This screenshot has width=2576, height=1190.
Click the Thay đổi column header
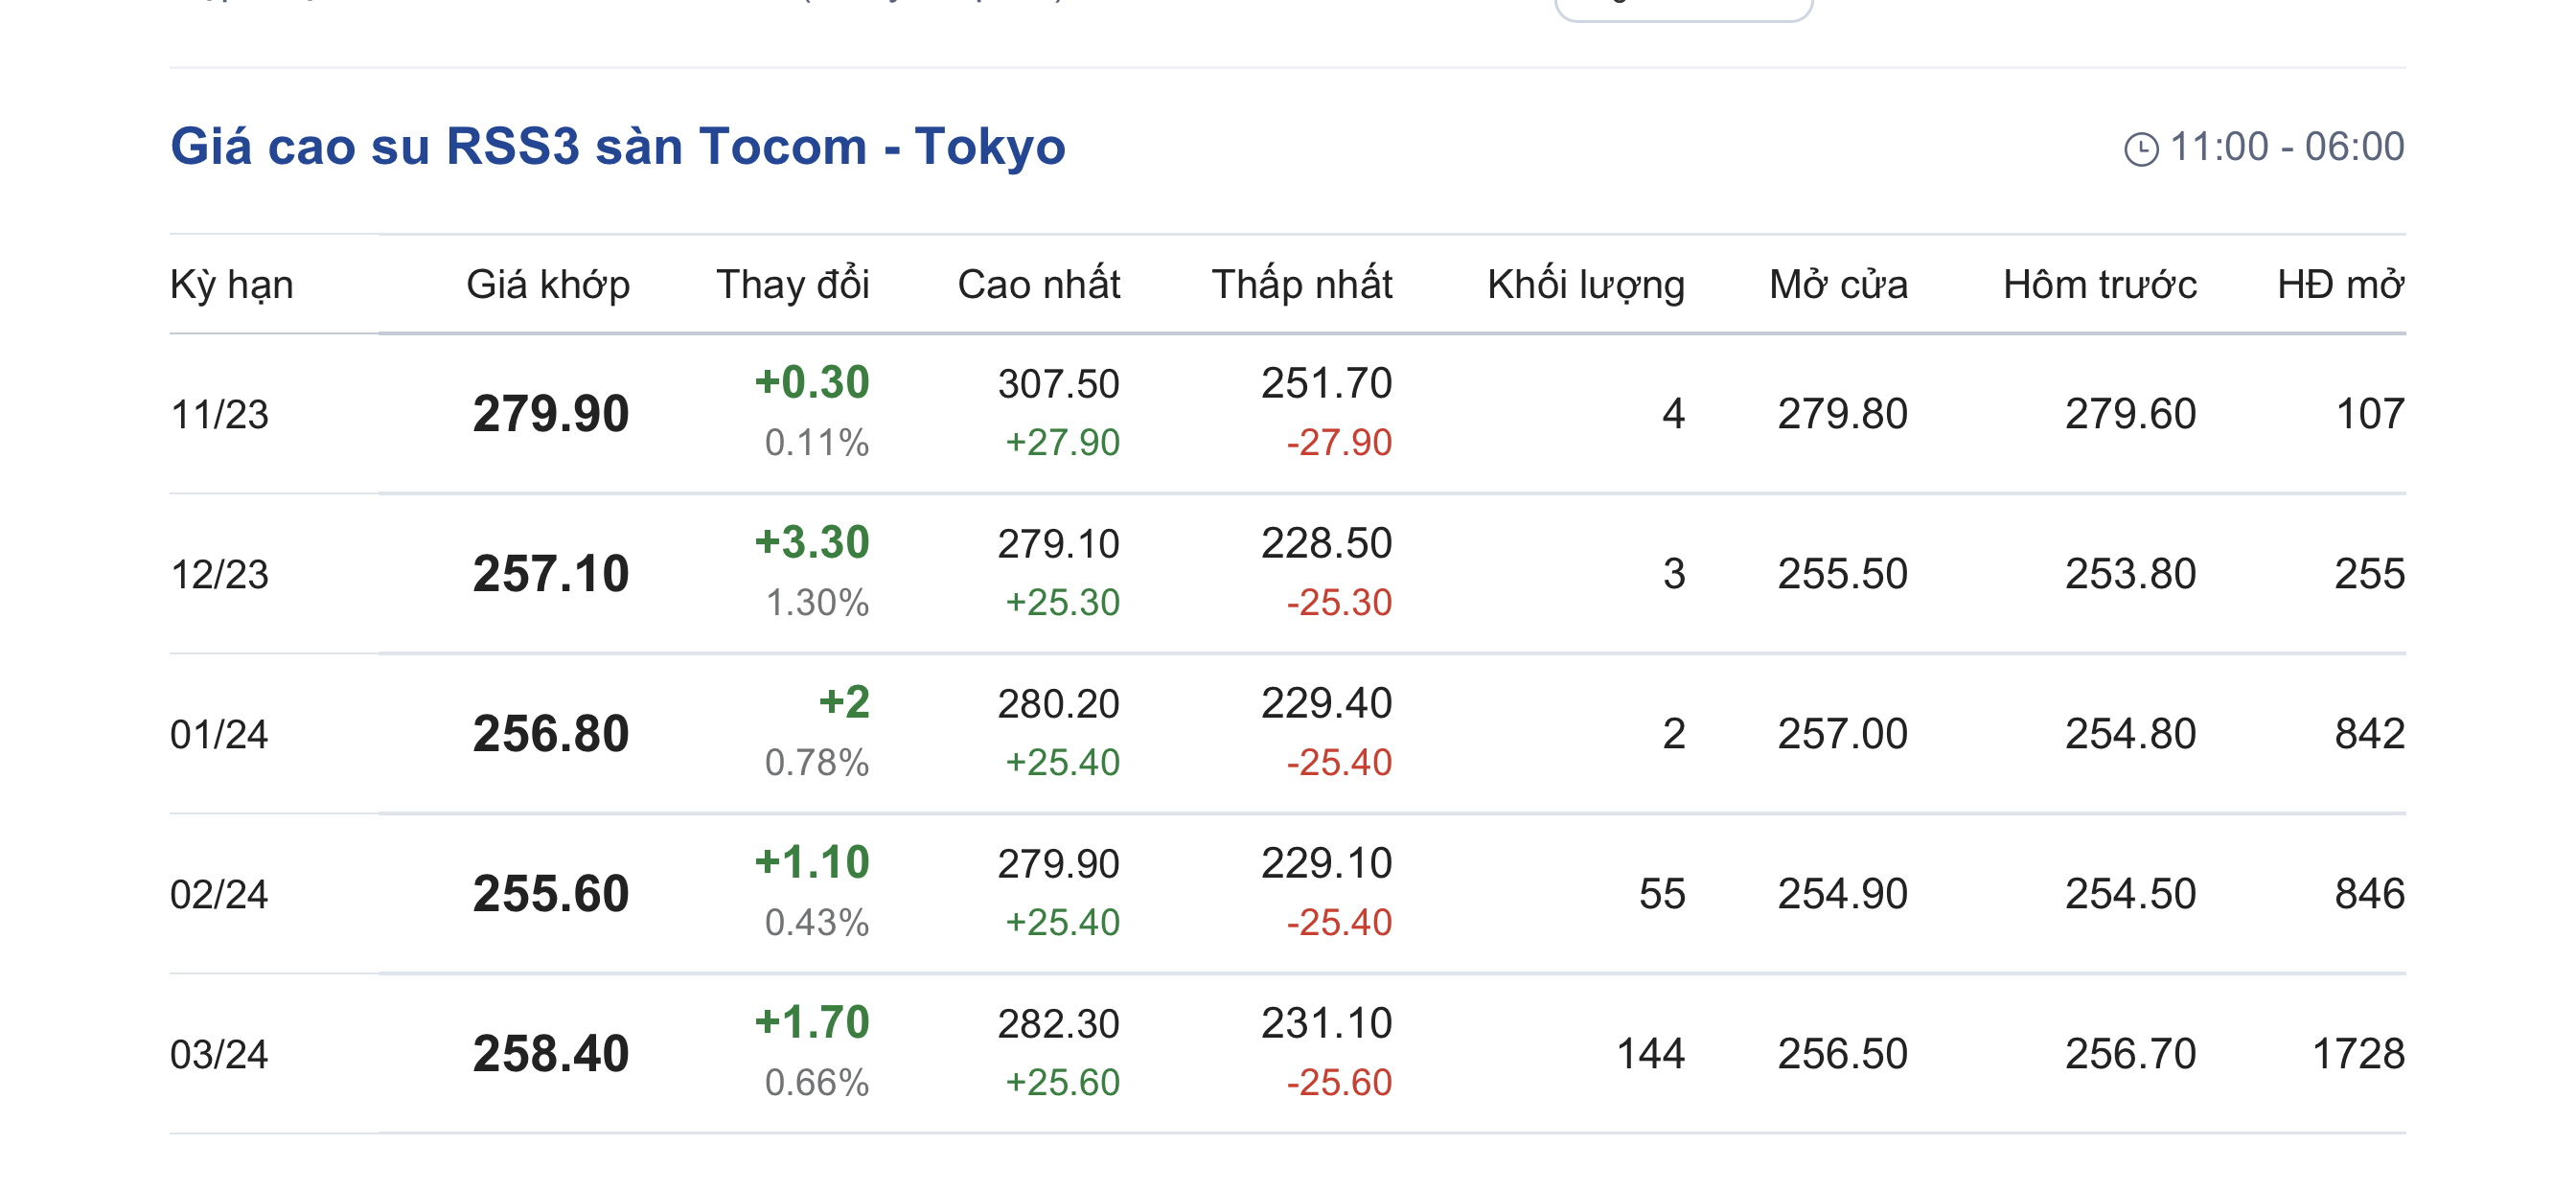click(792, 285)
